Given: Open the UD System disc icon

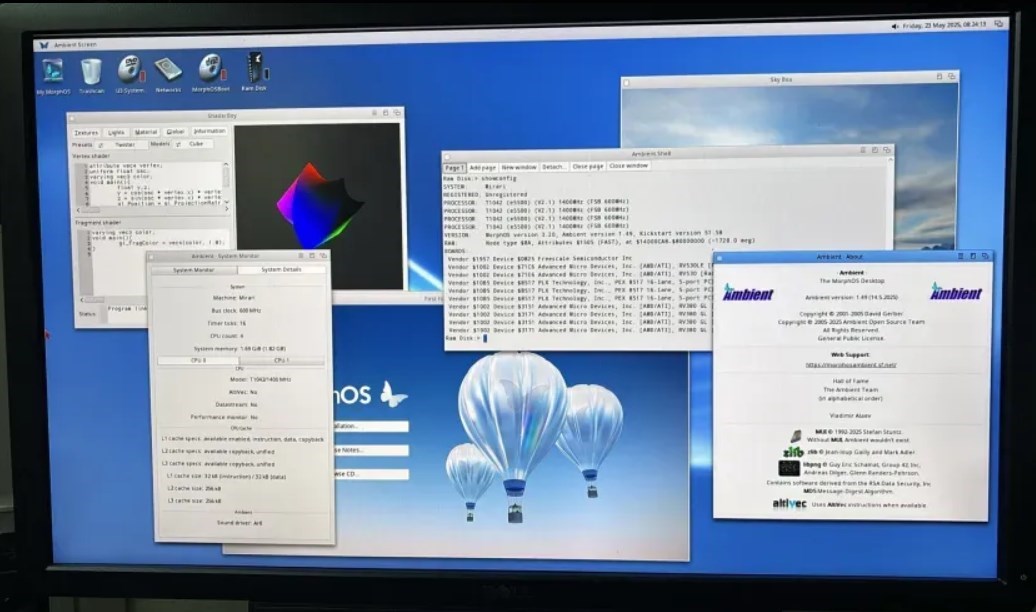Looking at the screenshot, I should (130, 69).
